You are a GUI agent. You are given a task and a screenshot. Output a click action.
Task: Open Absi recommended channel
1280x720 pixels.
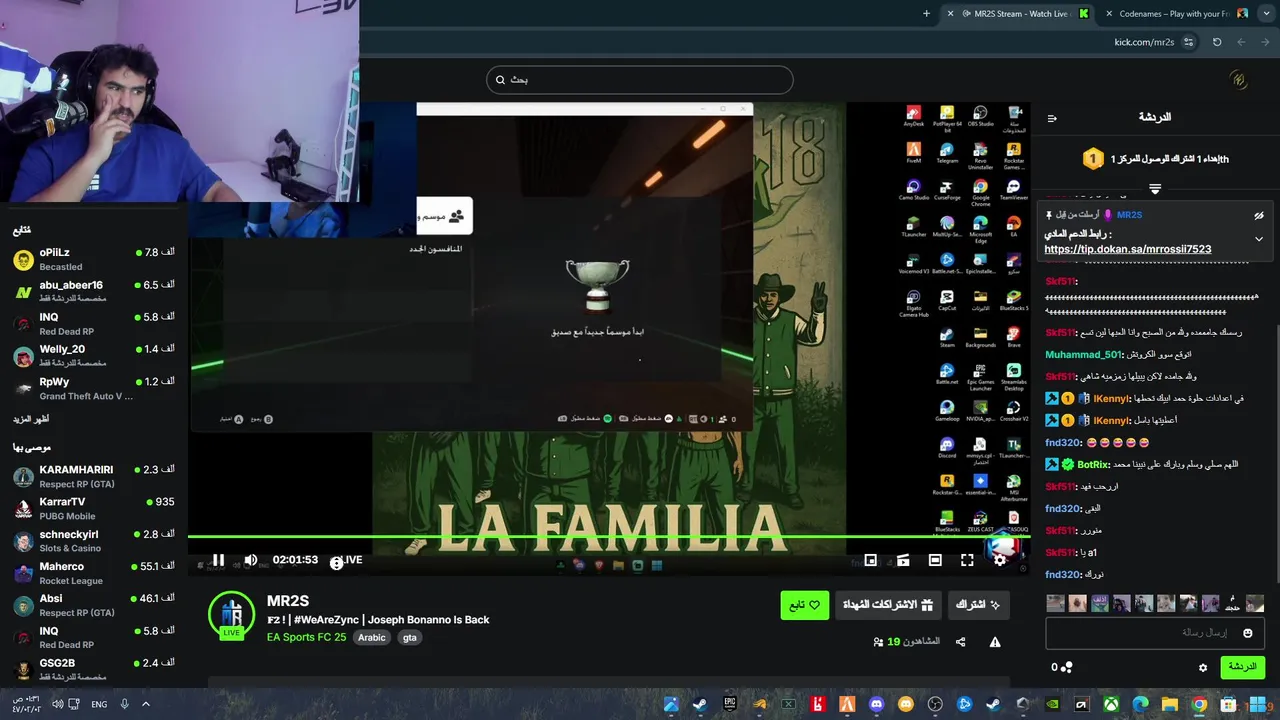(x=94, y=605)
